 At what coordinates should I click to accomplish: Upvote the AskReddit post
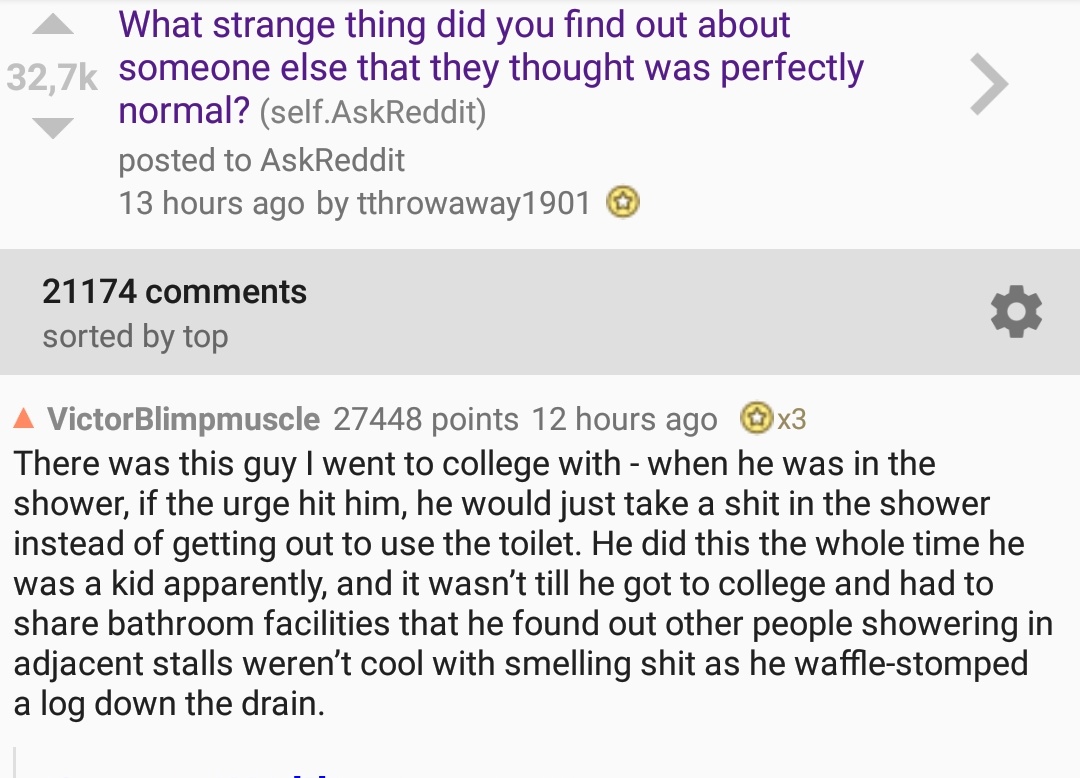click(x=52, y=25)
